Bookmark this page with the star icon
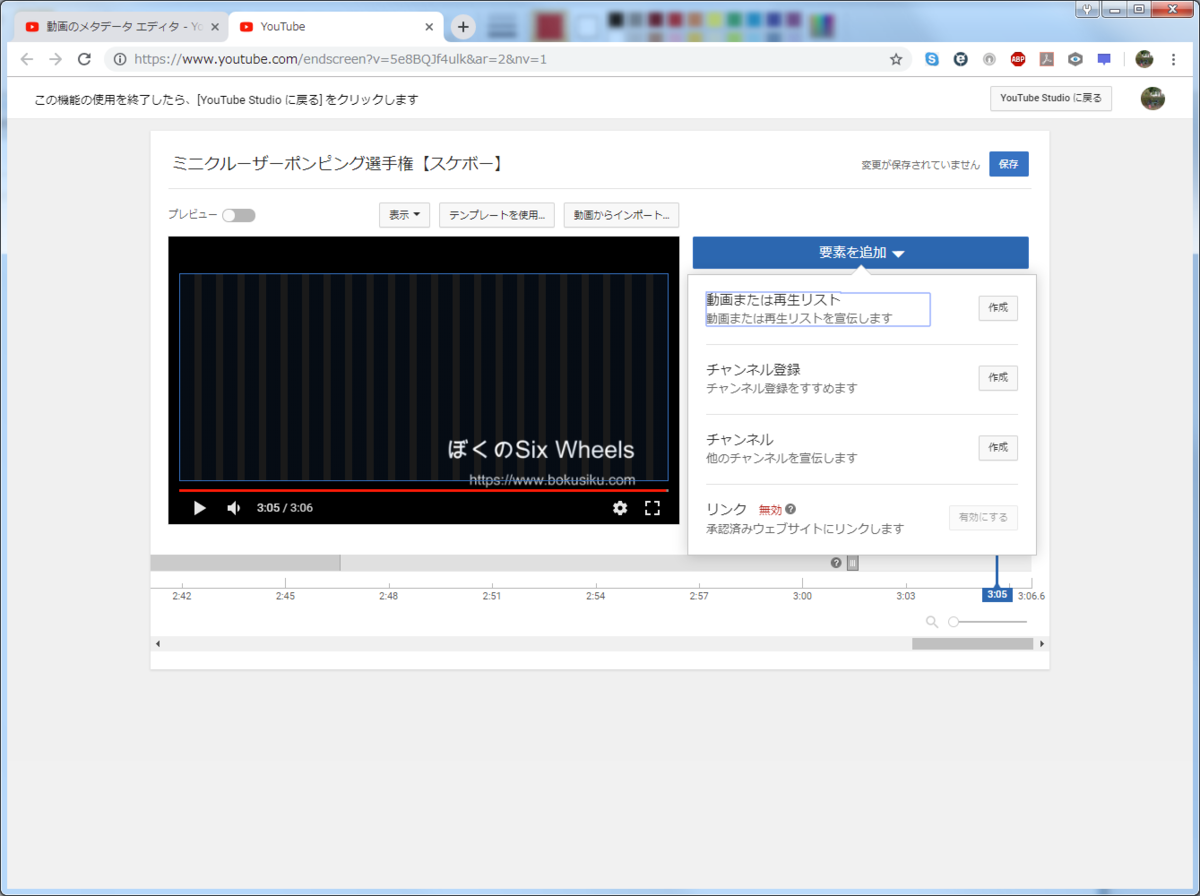 click(x=896, y=59)
